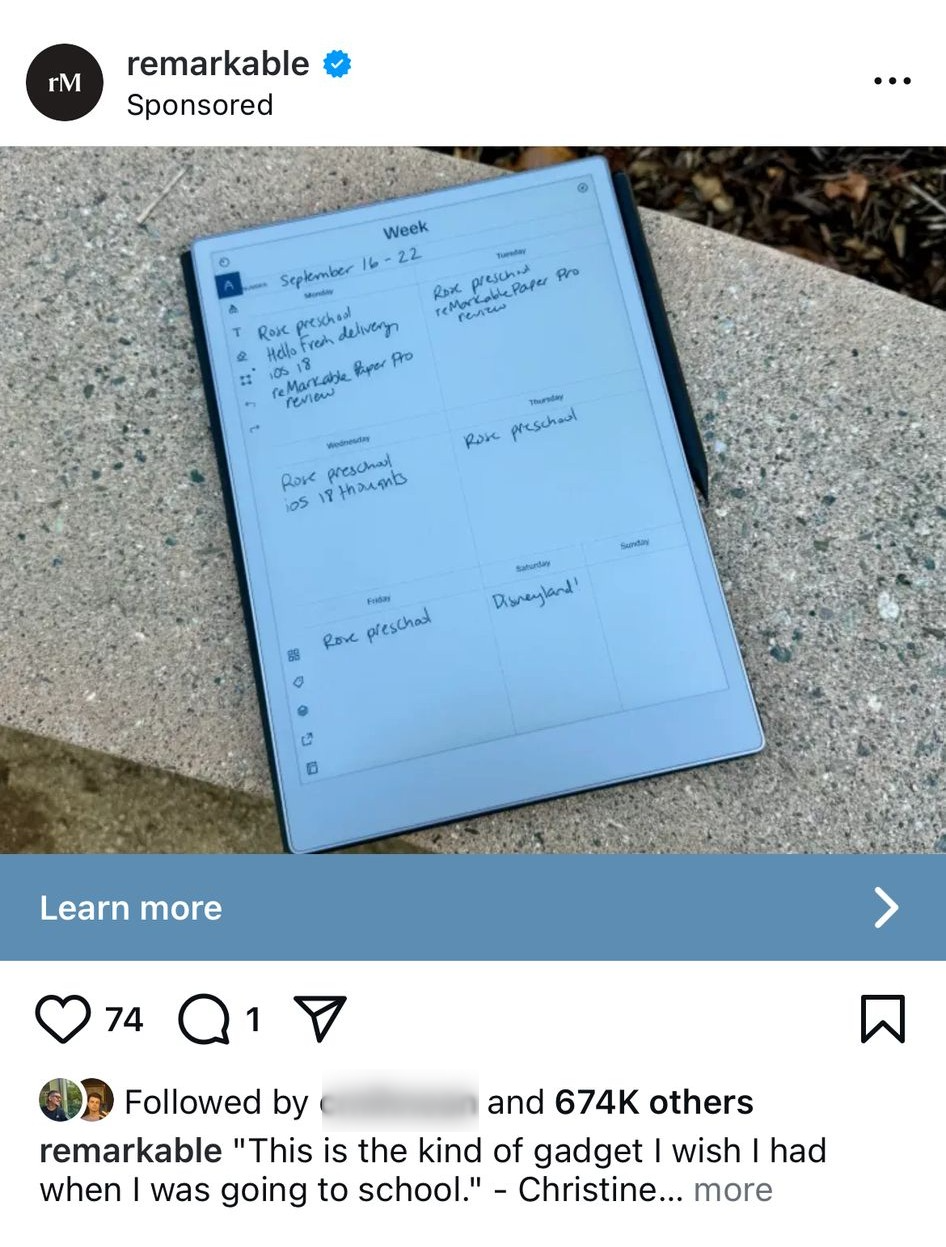View the 74 likes count

124,1020
